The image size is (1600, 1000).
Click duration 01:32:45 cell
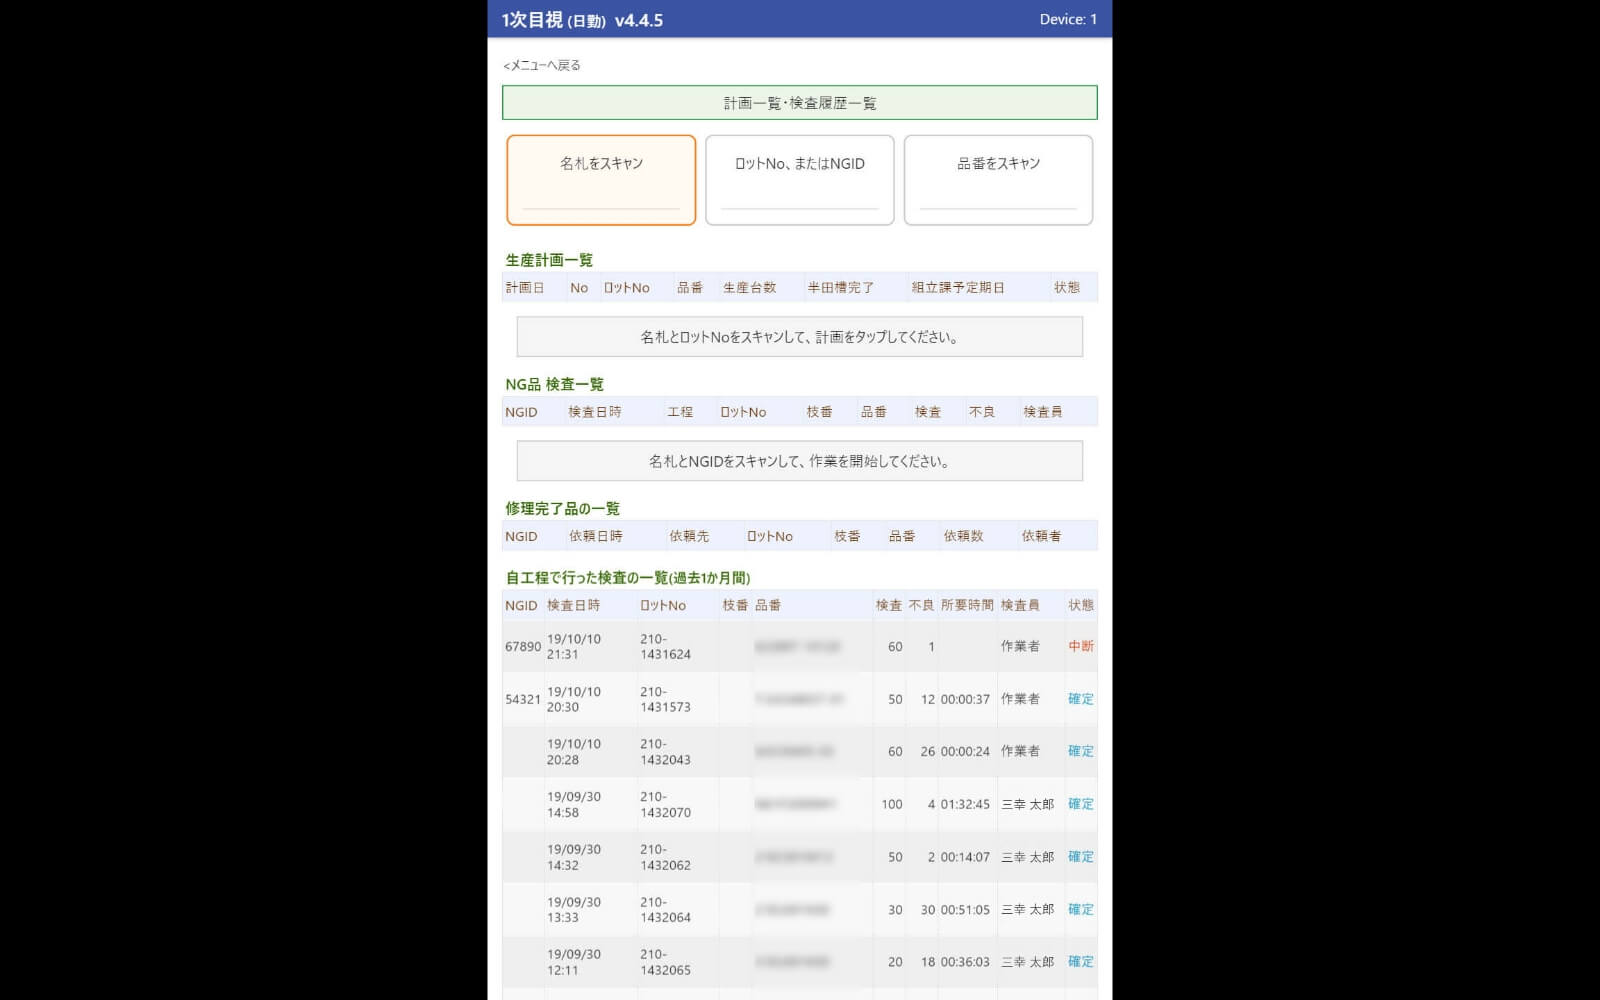click(x=965, y=804)
